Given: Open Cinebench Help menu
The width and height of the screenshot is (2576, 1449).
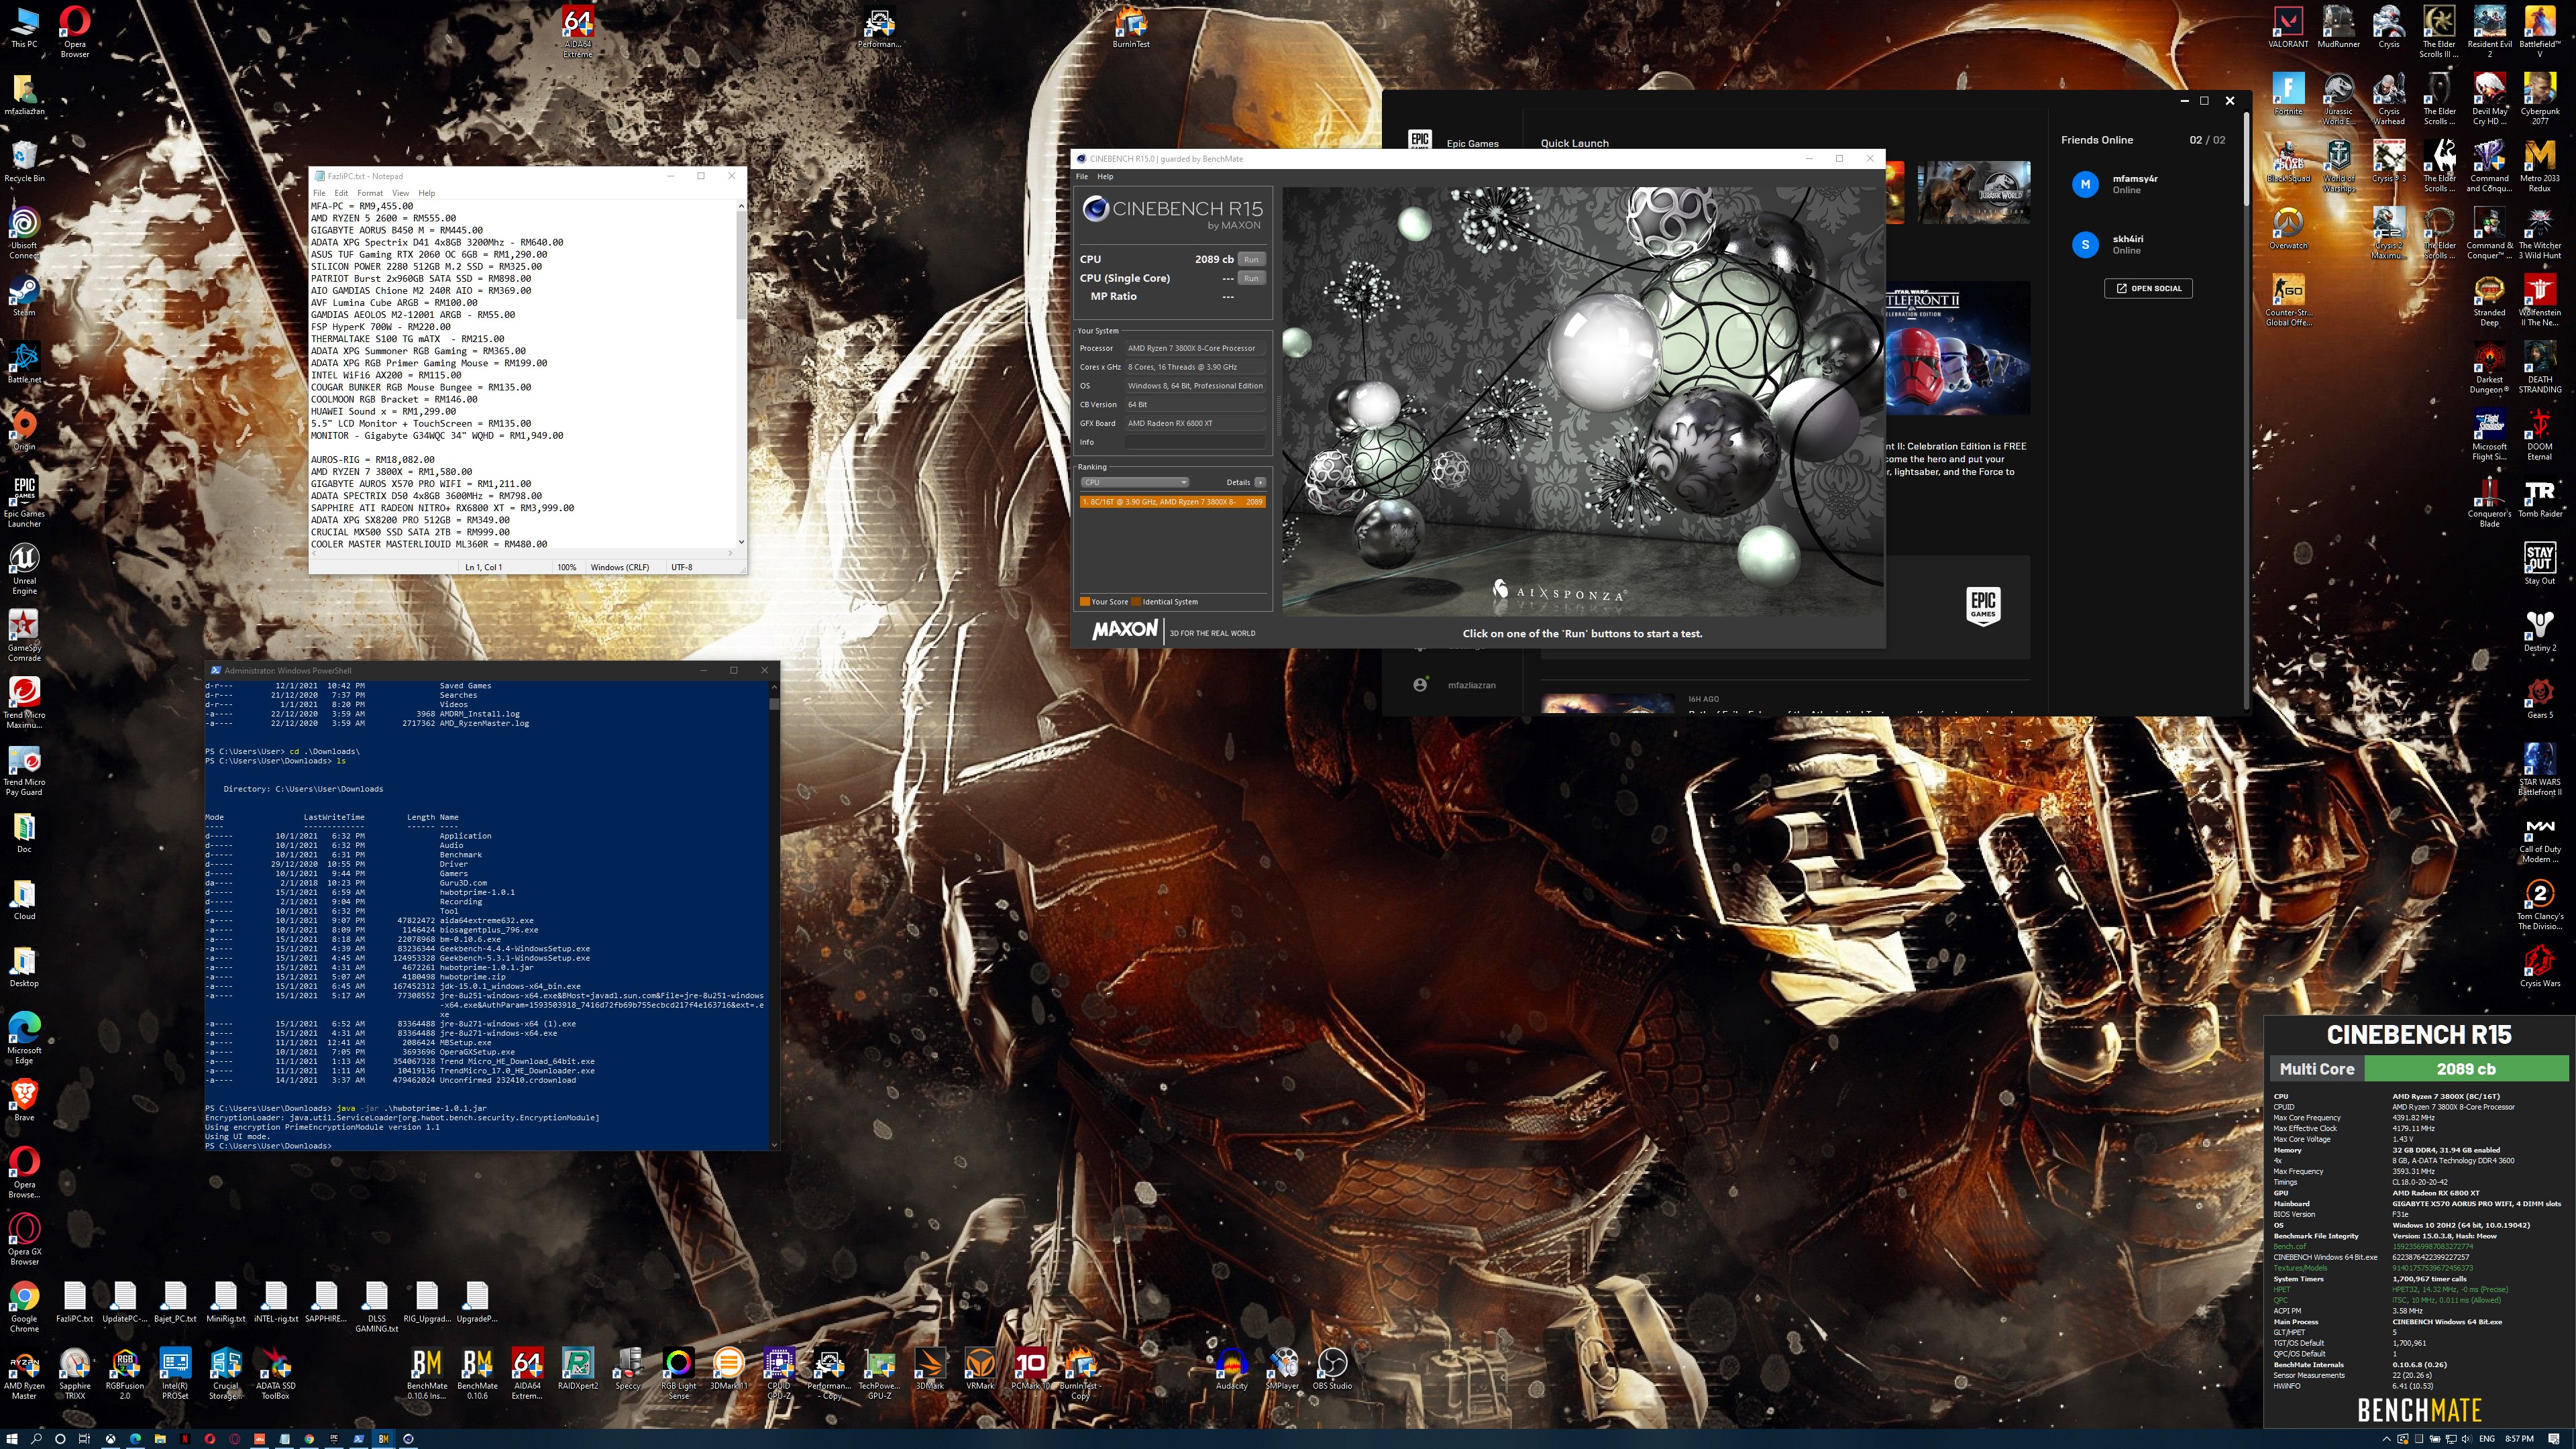Looking at the screenshot, I should click(1105, 177).
